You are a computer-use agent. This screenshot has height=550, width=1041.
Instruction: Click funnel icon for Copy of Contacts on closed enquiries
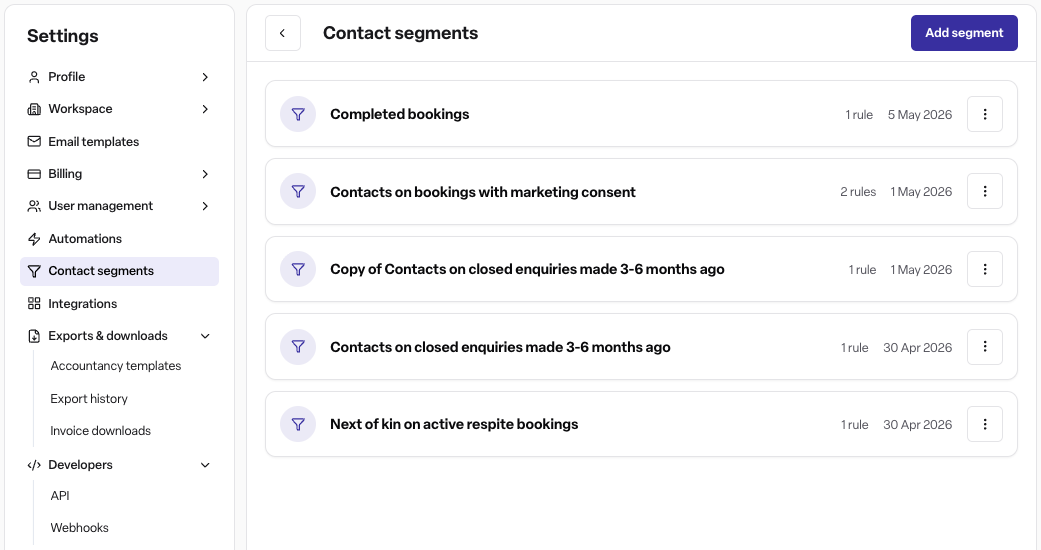coord(298,269)
